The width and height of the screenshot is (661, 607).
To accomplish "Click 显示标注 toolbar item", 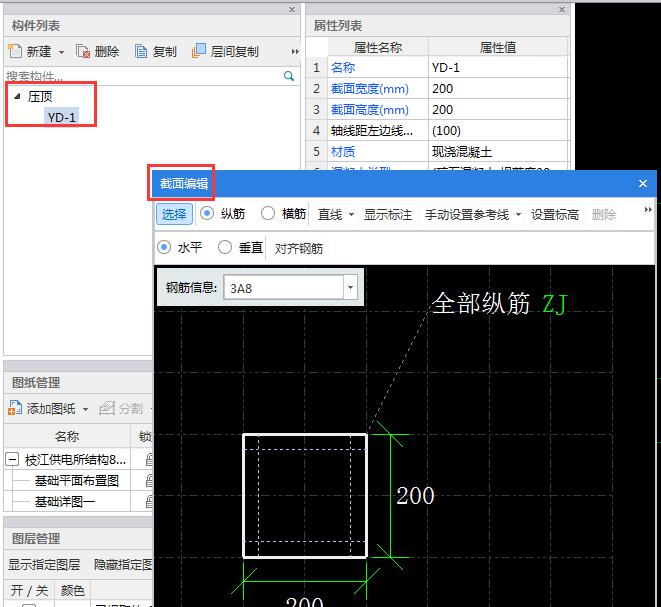I will 388,215.
